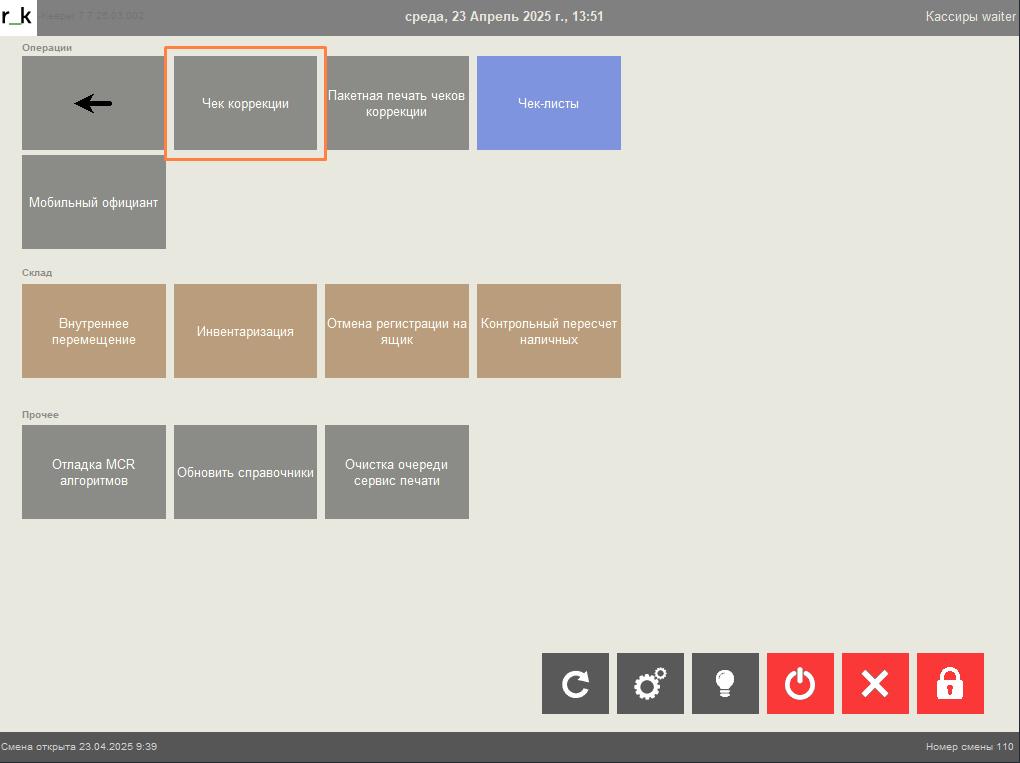Viewport: 1020px width, 763px height.
Task: Open settings via the gears icon
Action: point(650,684)
